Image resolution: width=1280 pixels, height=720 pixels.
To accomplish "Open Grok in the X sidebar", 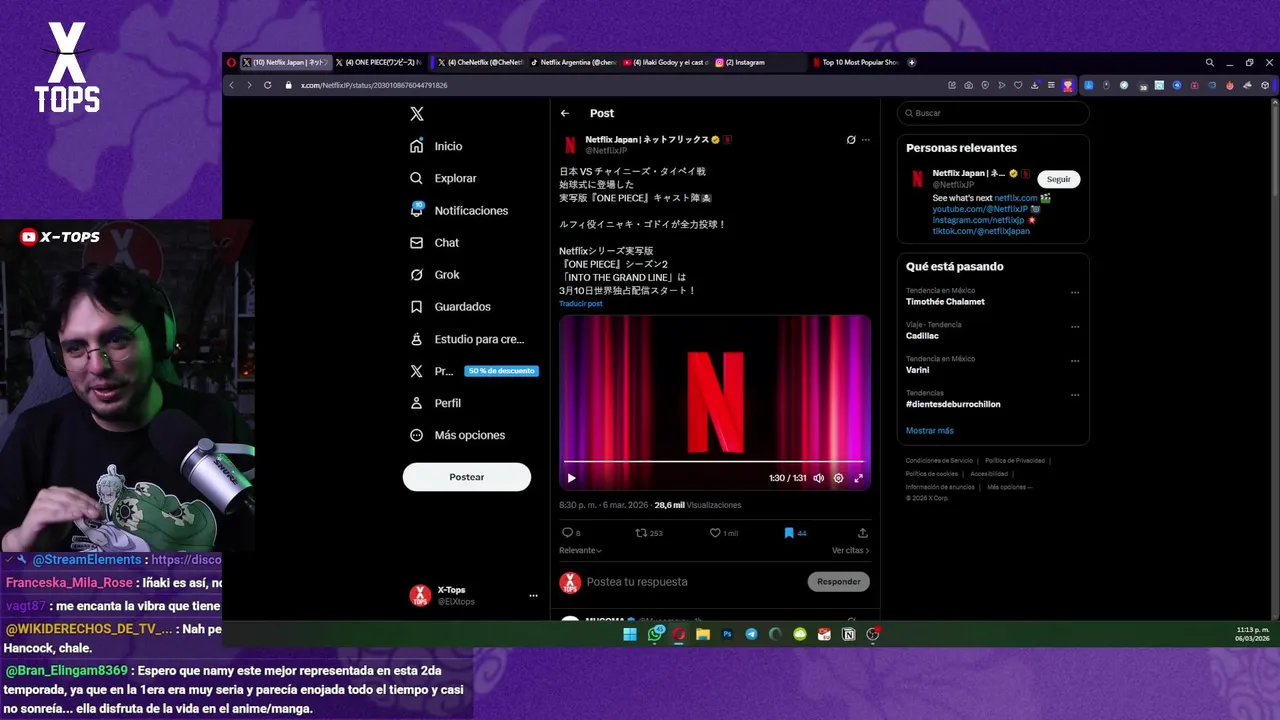I will point(434,275).
